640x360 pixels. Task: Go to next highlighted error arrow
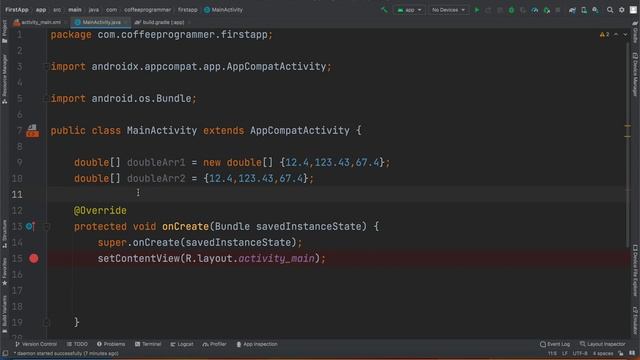point(625,35)
